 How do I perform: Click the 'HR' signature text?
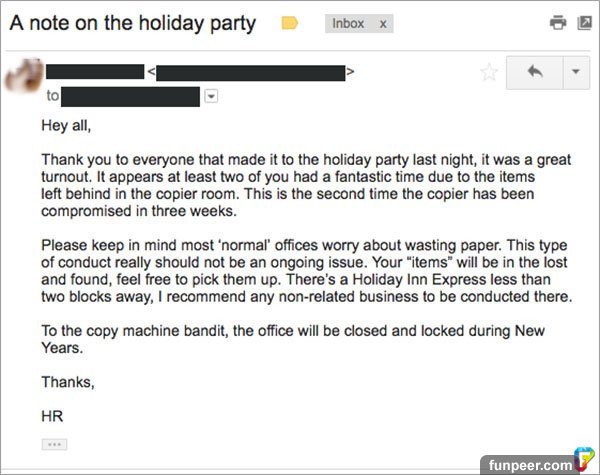pyautogui.click(x=52, y=414)
